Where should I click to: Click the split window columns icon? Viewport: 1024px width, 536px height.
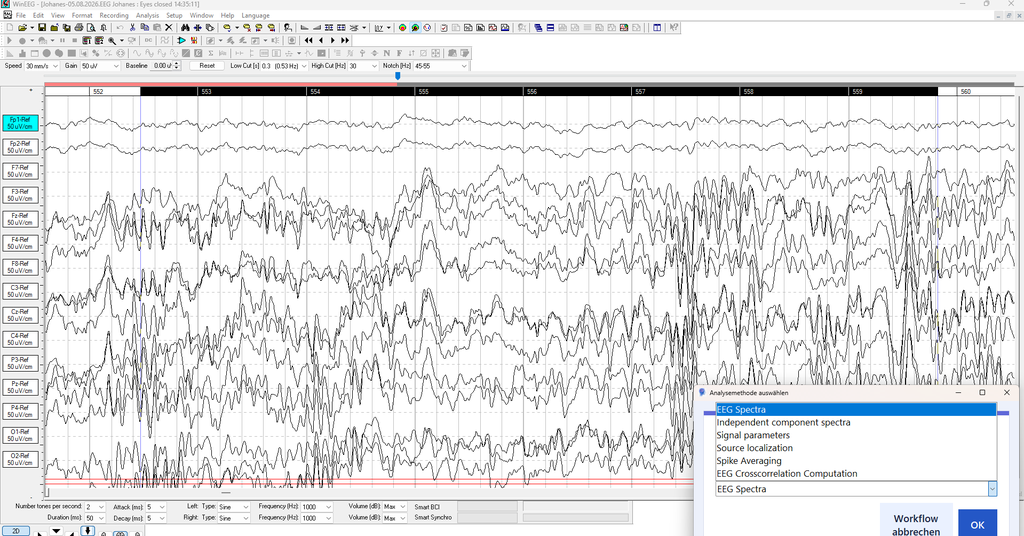pyautogui.click(x=657, y=27)
